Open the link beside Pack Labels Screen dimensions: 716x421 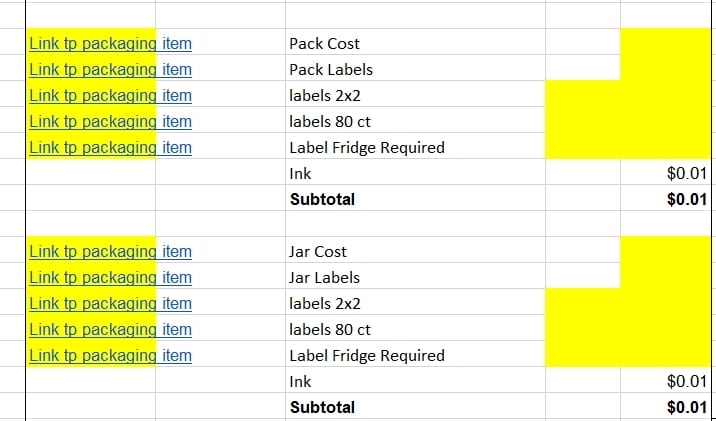pos(111,70)
